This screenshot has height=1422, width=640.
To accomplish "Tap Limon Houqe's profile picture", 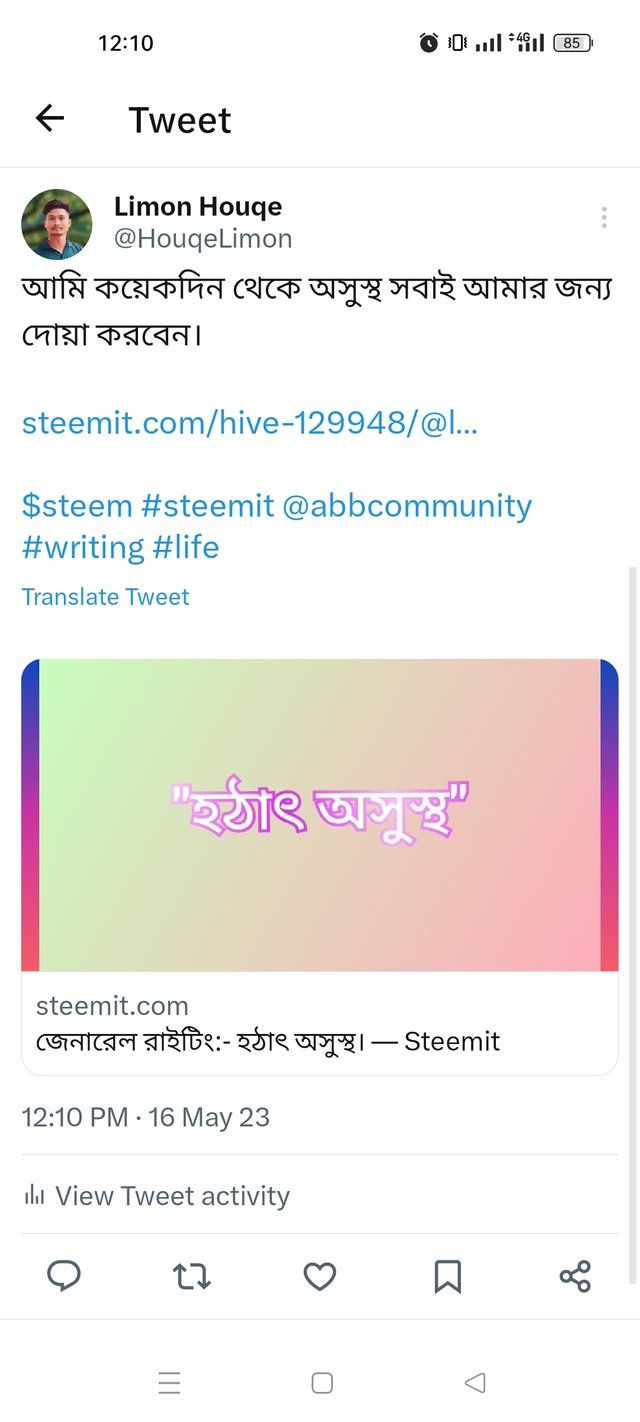I will pos(57,224).
